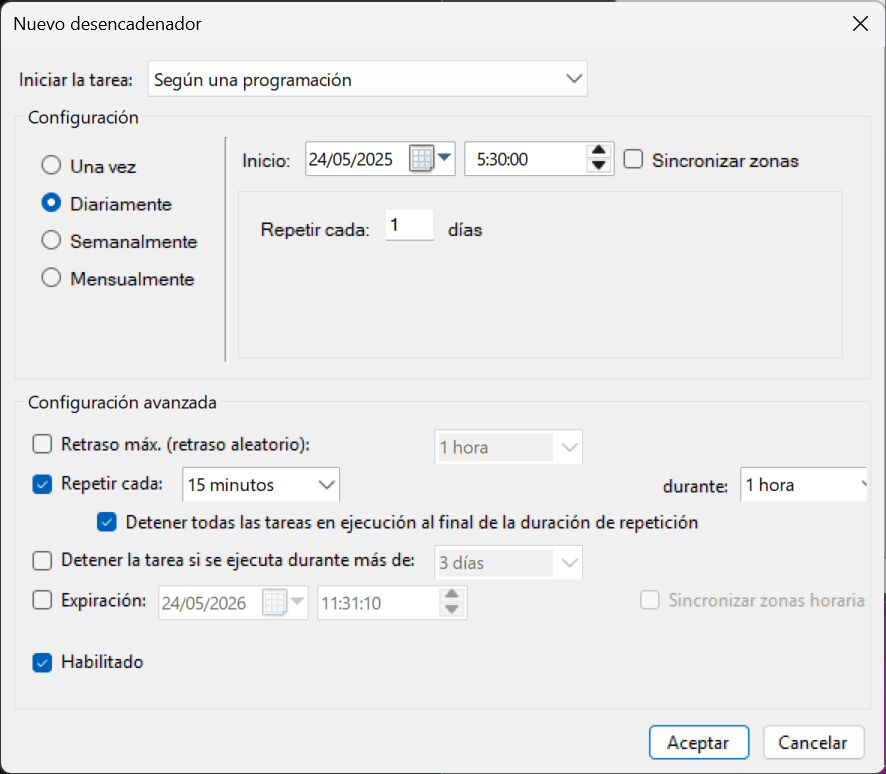Enable the Expiración checkbox
This screenshot has height=774, width=886.
(42, 600)
